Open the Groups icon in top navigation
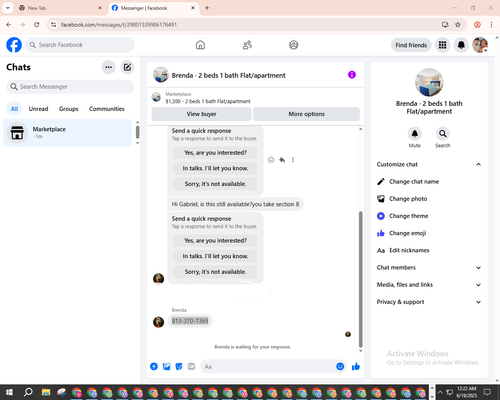 click(x=294, y=45)
